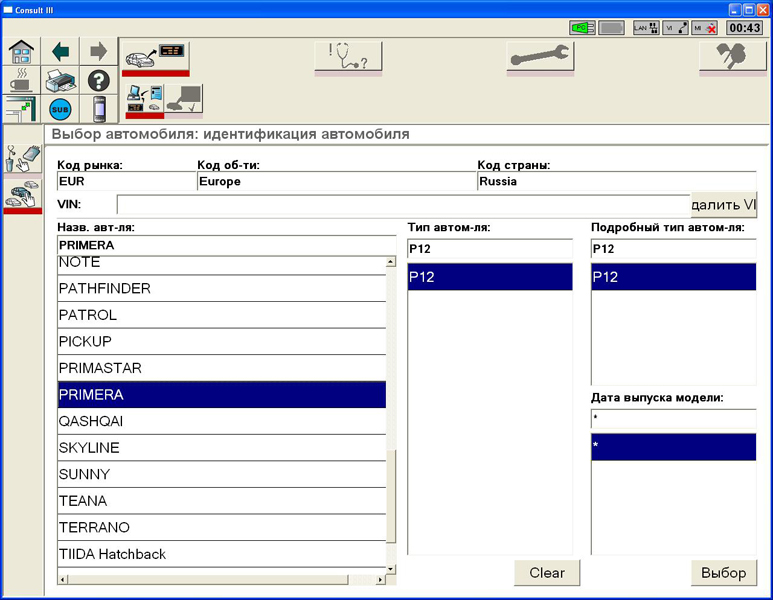Click the VI connection status icon
The image size is (773, 600).
pos(675,28)
